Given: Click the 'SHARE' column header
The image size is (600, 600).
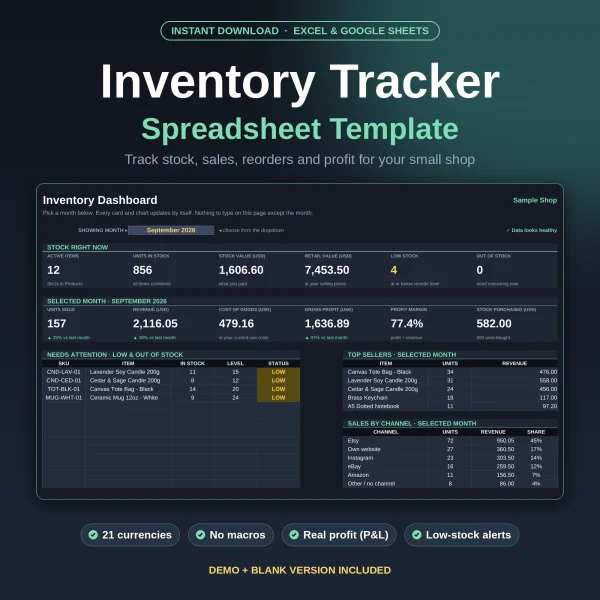Looking at the screenshot, I should point(536,432).
